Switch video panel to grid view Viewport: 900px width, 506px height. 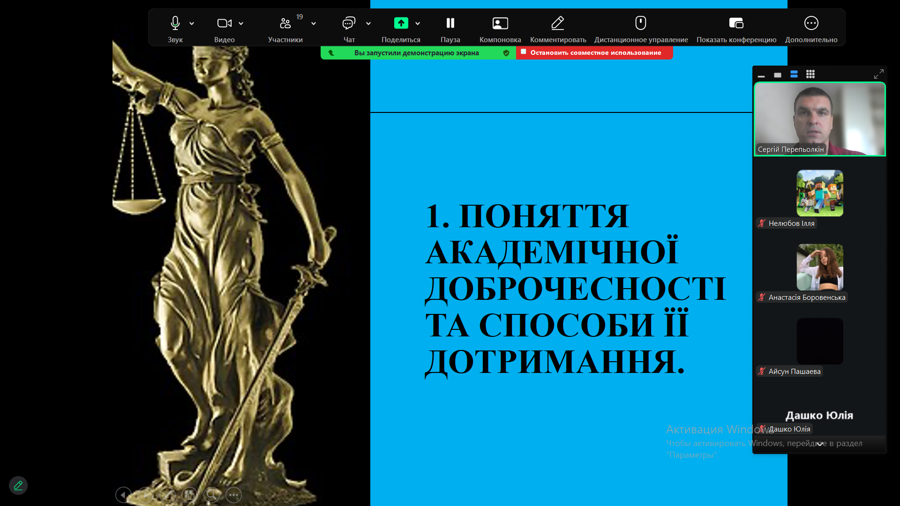[x=810, y=74]
